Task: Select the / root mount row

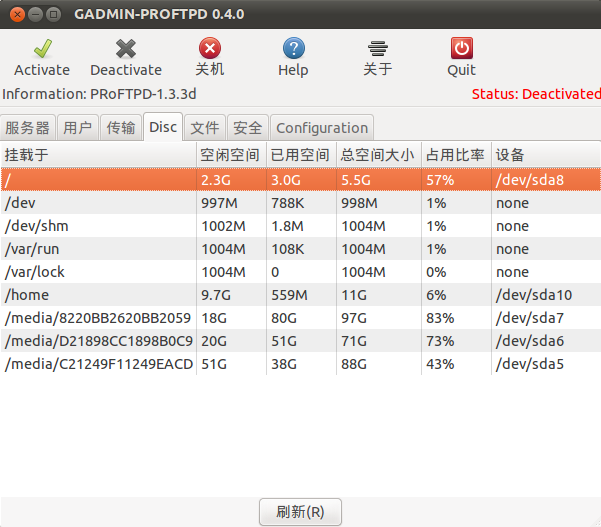Action: point(300,180)
